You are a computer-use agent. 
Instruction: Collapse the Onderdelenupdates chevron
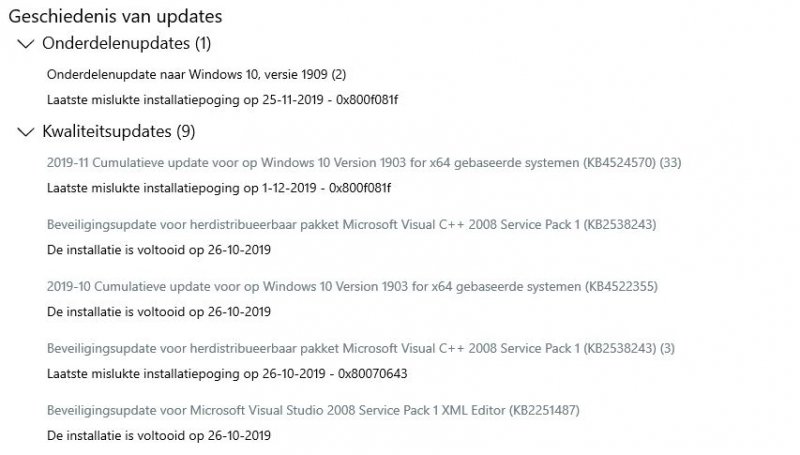click(24, 44)
